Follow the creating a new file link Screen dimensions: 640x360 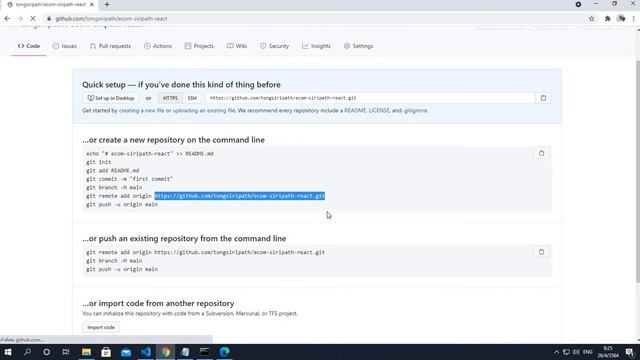[142, 111]
